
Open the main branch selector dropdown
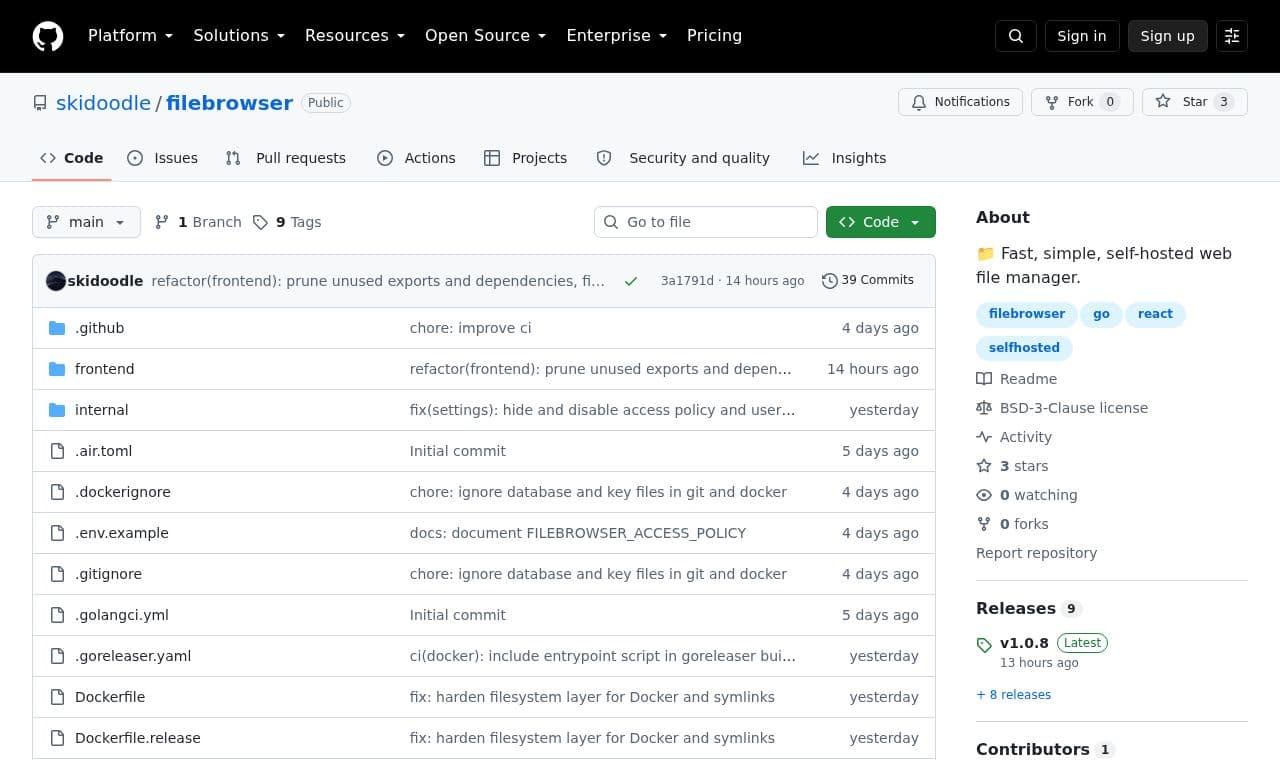click(86, 222)
